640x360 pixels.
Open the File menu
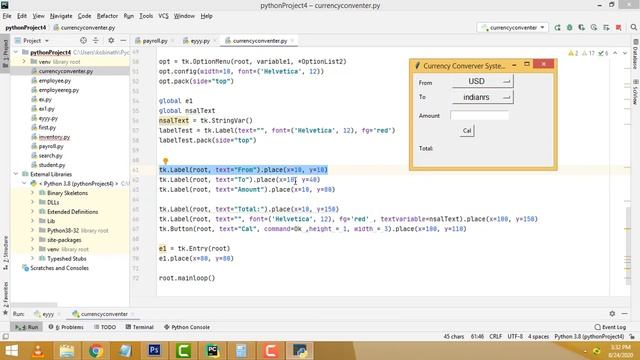(7, 16)
